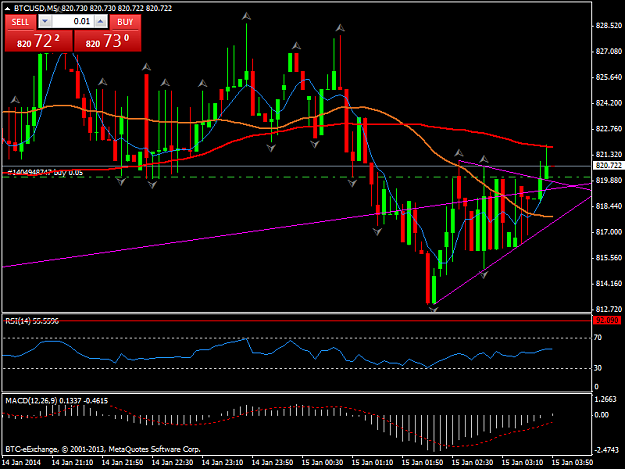Click the red SELL button
The image size is (625, 469).
tap(20, 22)
